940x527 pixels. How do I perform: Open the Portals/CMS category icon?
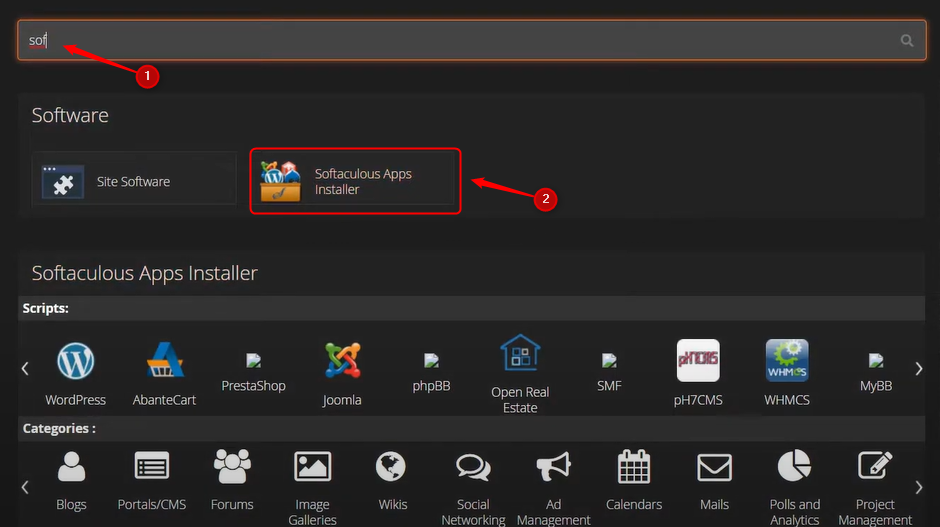[x=152, y=466]
